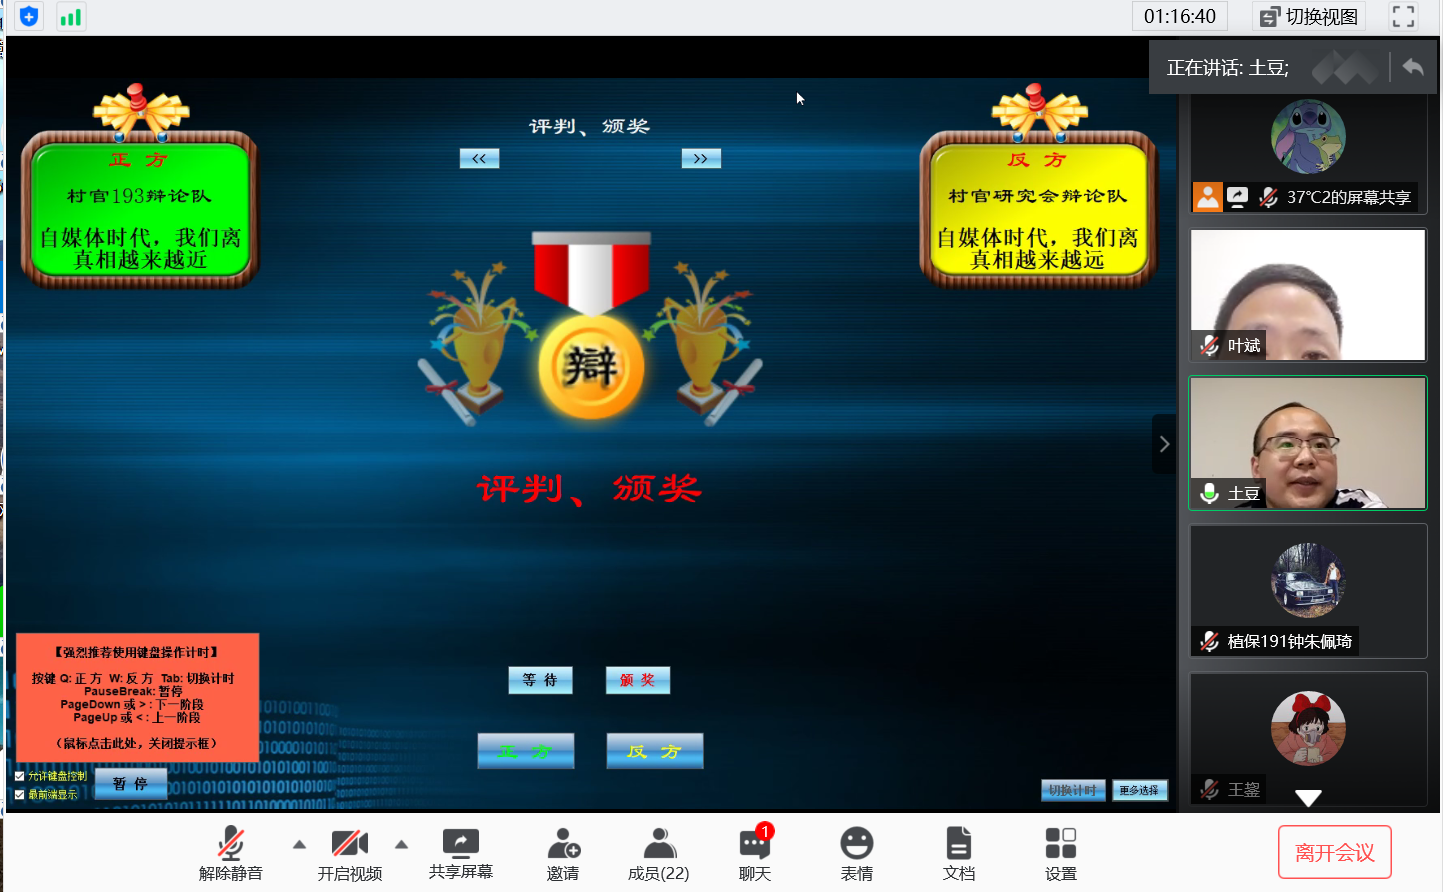Viewport: 1443px width, 892px height.
Task: Collapse participant panel with side chevron
Action: pyautogui.click(x=1164, y=444)
